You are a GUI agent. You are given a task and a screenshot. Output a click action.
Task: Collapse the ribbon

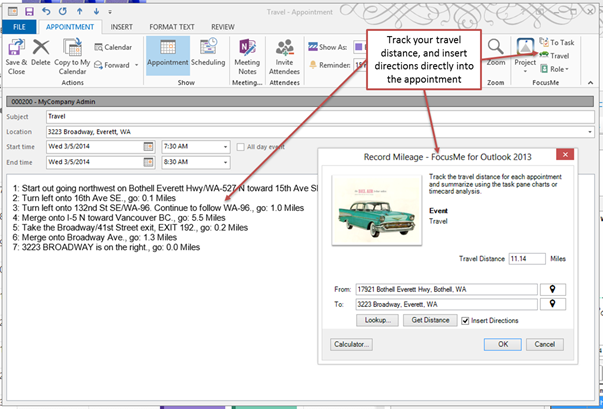[590, 82]
